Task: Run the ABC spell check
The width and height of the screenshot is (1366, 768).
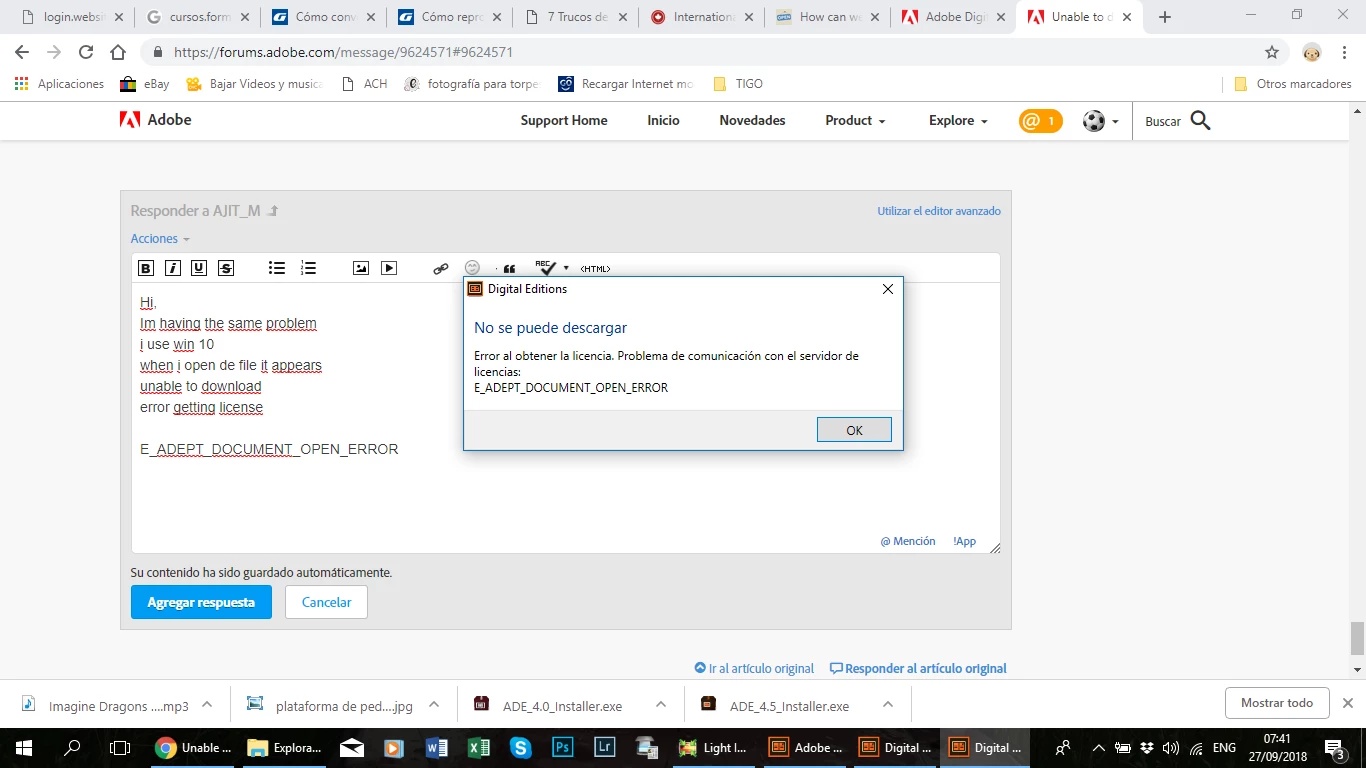Action: click(x=546, y=267)
